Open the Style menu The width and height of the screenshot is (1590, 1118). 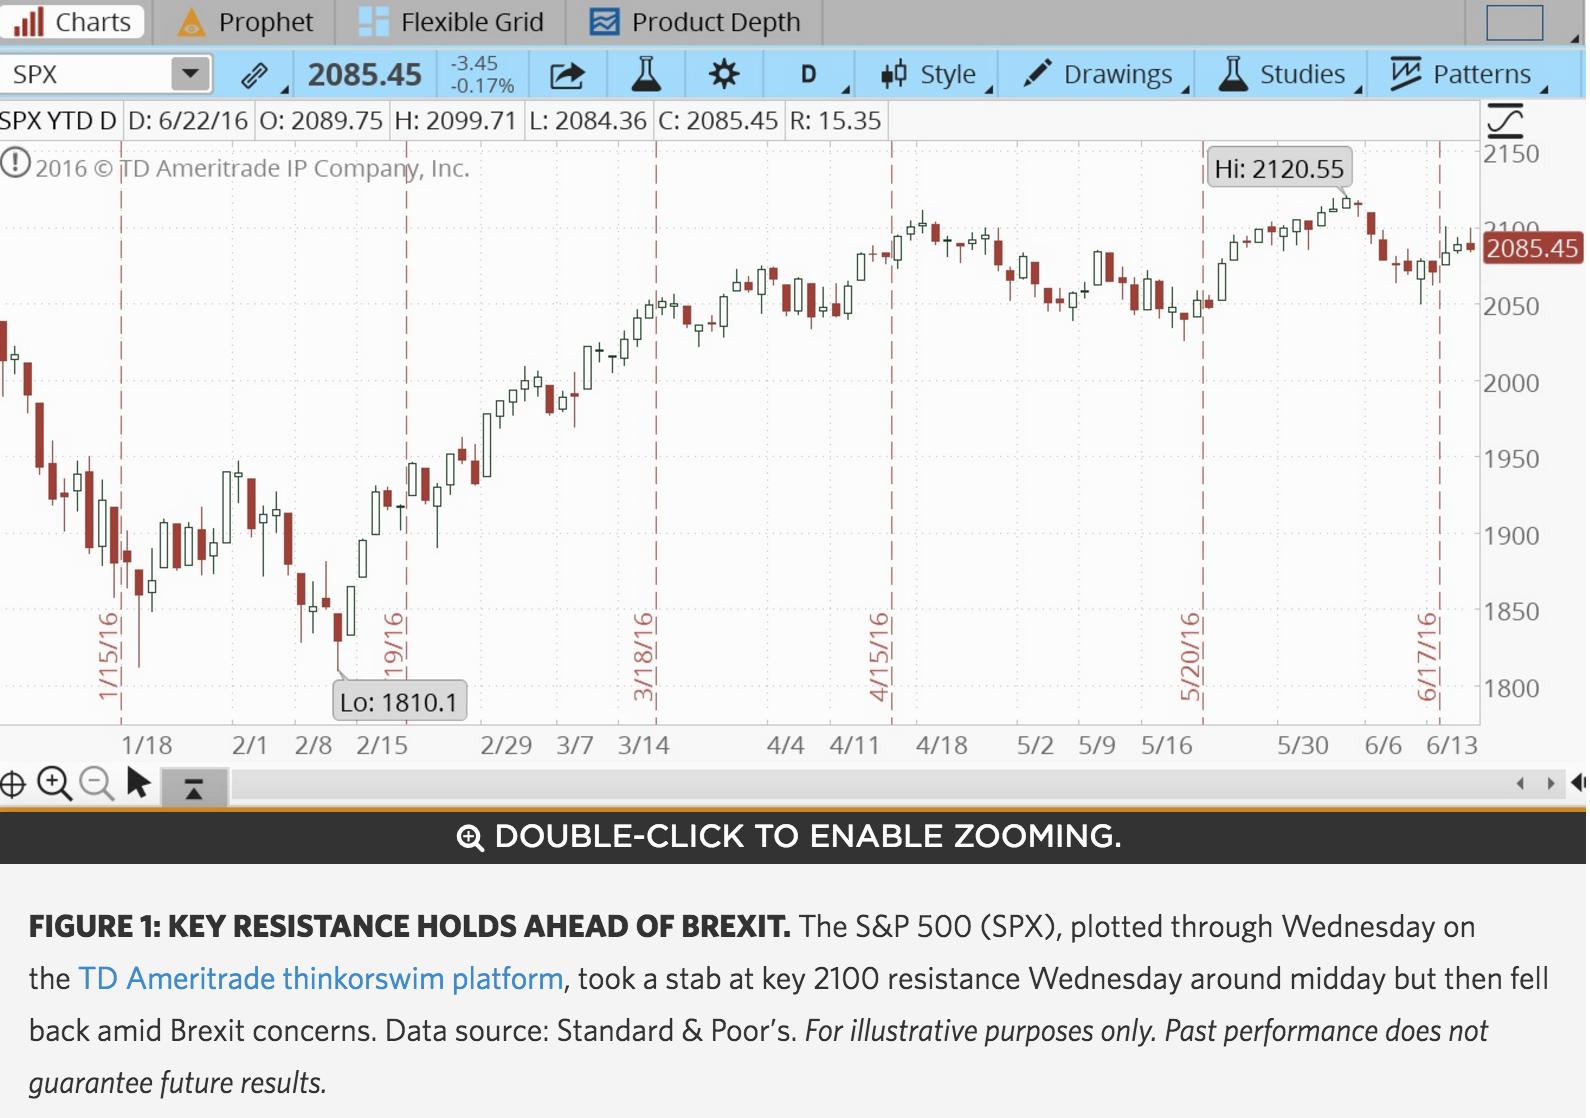[936, 75]
